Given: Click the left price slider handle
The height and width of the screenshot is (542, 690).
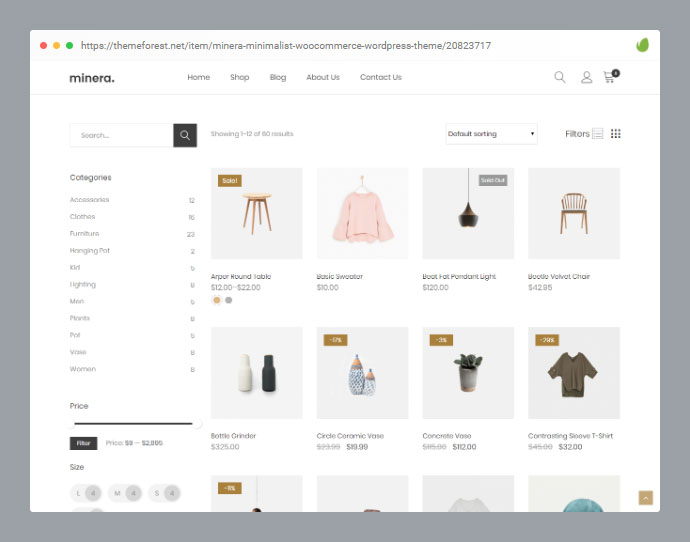Looking at the screenshot, I should 71,424.
